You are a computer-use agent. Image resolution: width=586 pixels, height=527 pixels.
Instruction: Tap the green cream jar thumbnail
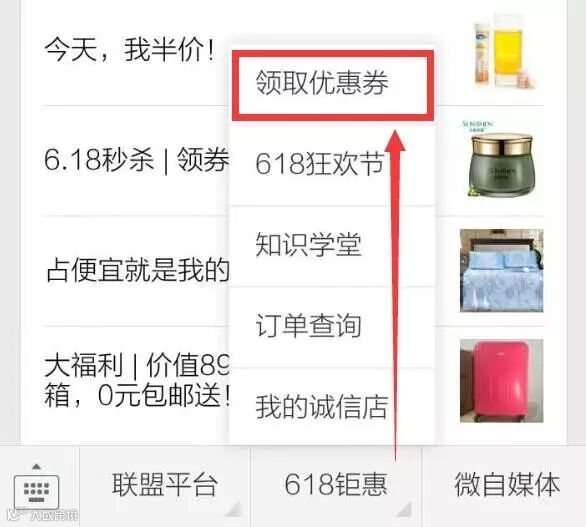[x=501, y=160]
